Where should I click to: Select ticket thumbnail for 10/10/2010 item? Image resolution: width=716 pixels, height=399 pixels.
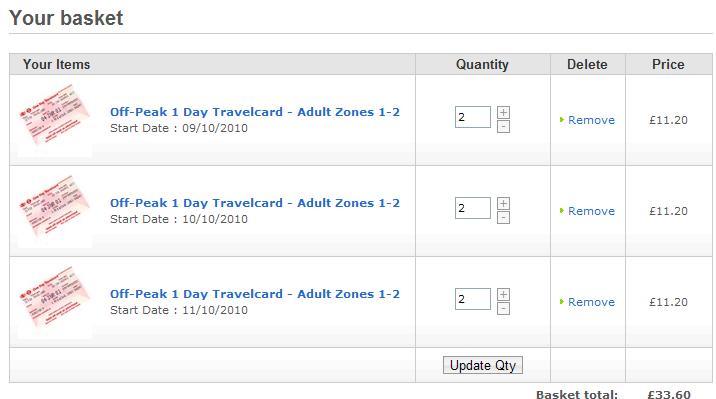coord(55,209)
